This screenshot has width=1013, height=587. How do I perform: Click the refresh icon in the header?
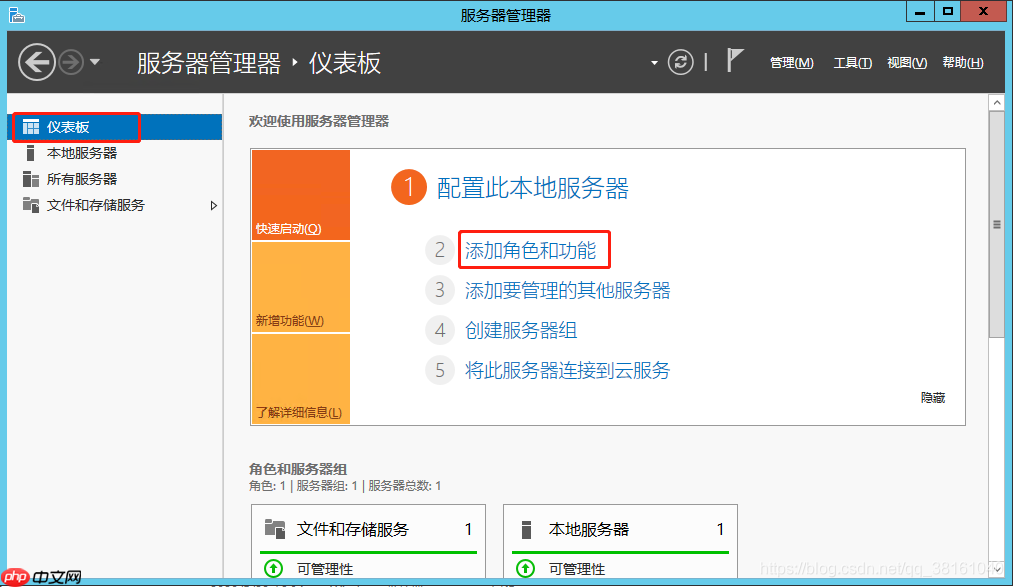681,61
